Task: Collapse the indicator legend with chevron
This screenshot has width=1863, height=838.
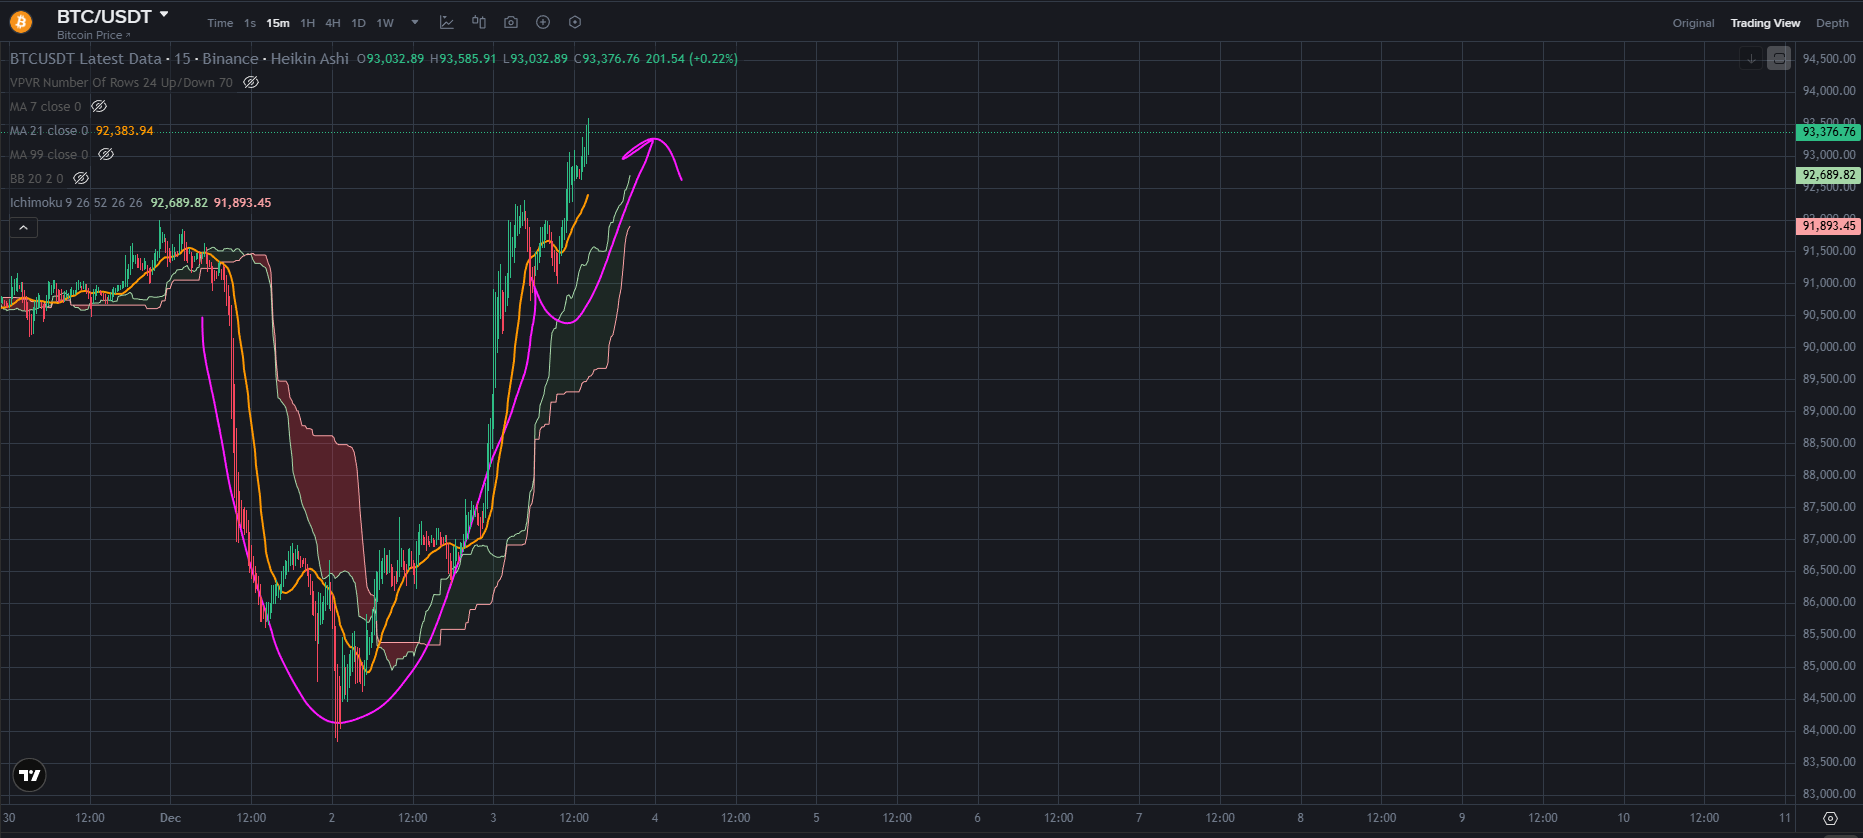Action: (23, 228)
